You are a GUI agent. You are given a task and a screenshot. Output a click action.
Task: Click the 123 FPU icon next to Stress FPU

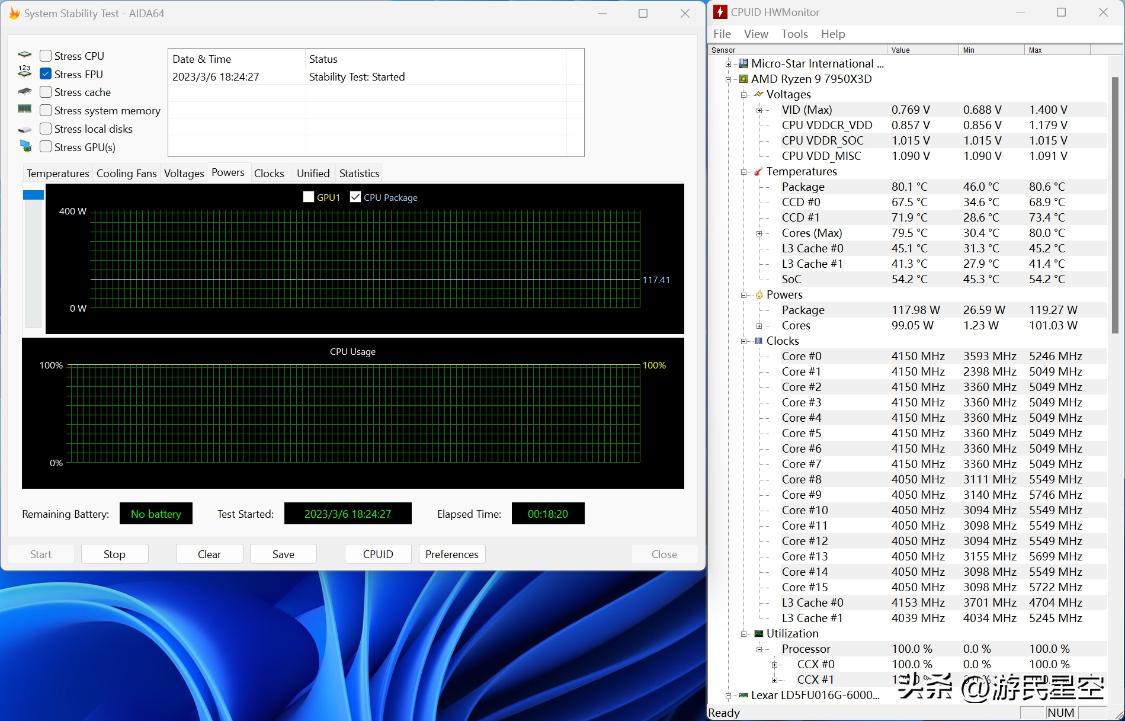(24, 73)
